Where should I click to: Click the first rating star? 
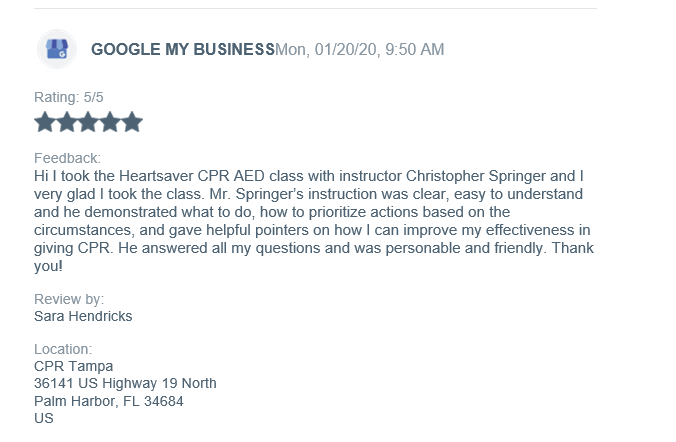pyautogui.click(x=45, y=122)
